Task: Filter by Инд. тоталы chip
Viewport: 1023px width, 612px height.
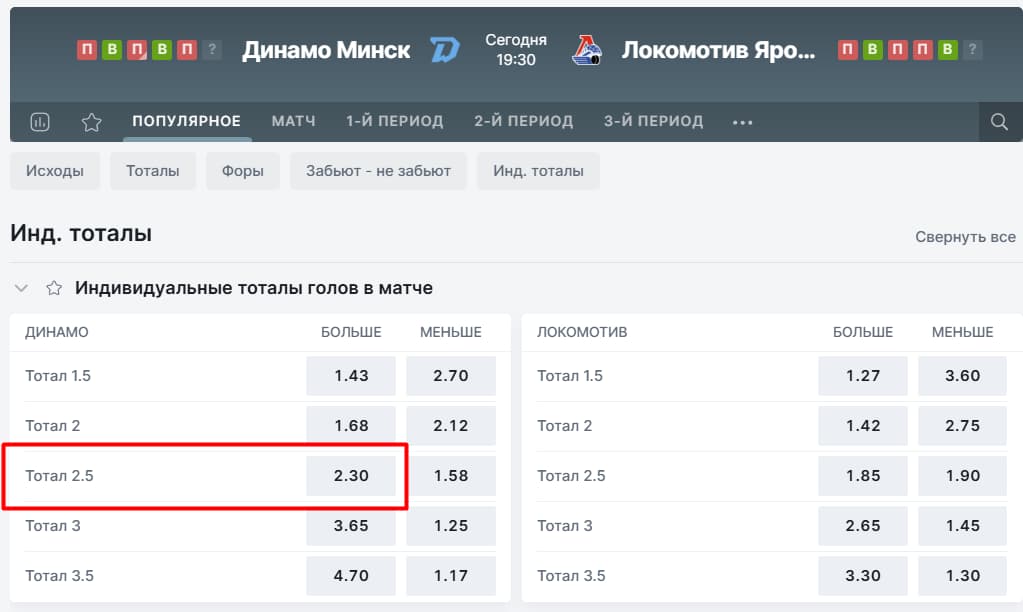Action: click(x=538, y=171)
